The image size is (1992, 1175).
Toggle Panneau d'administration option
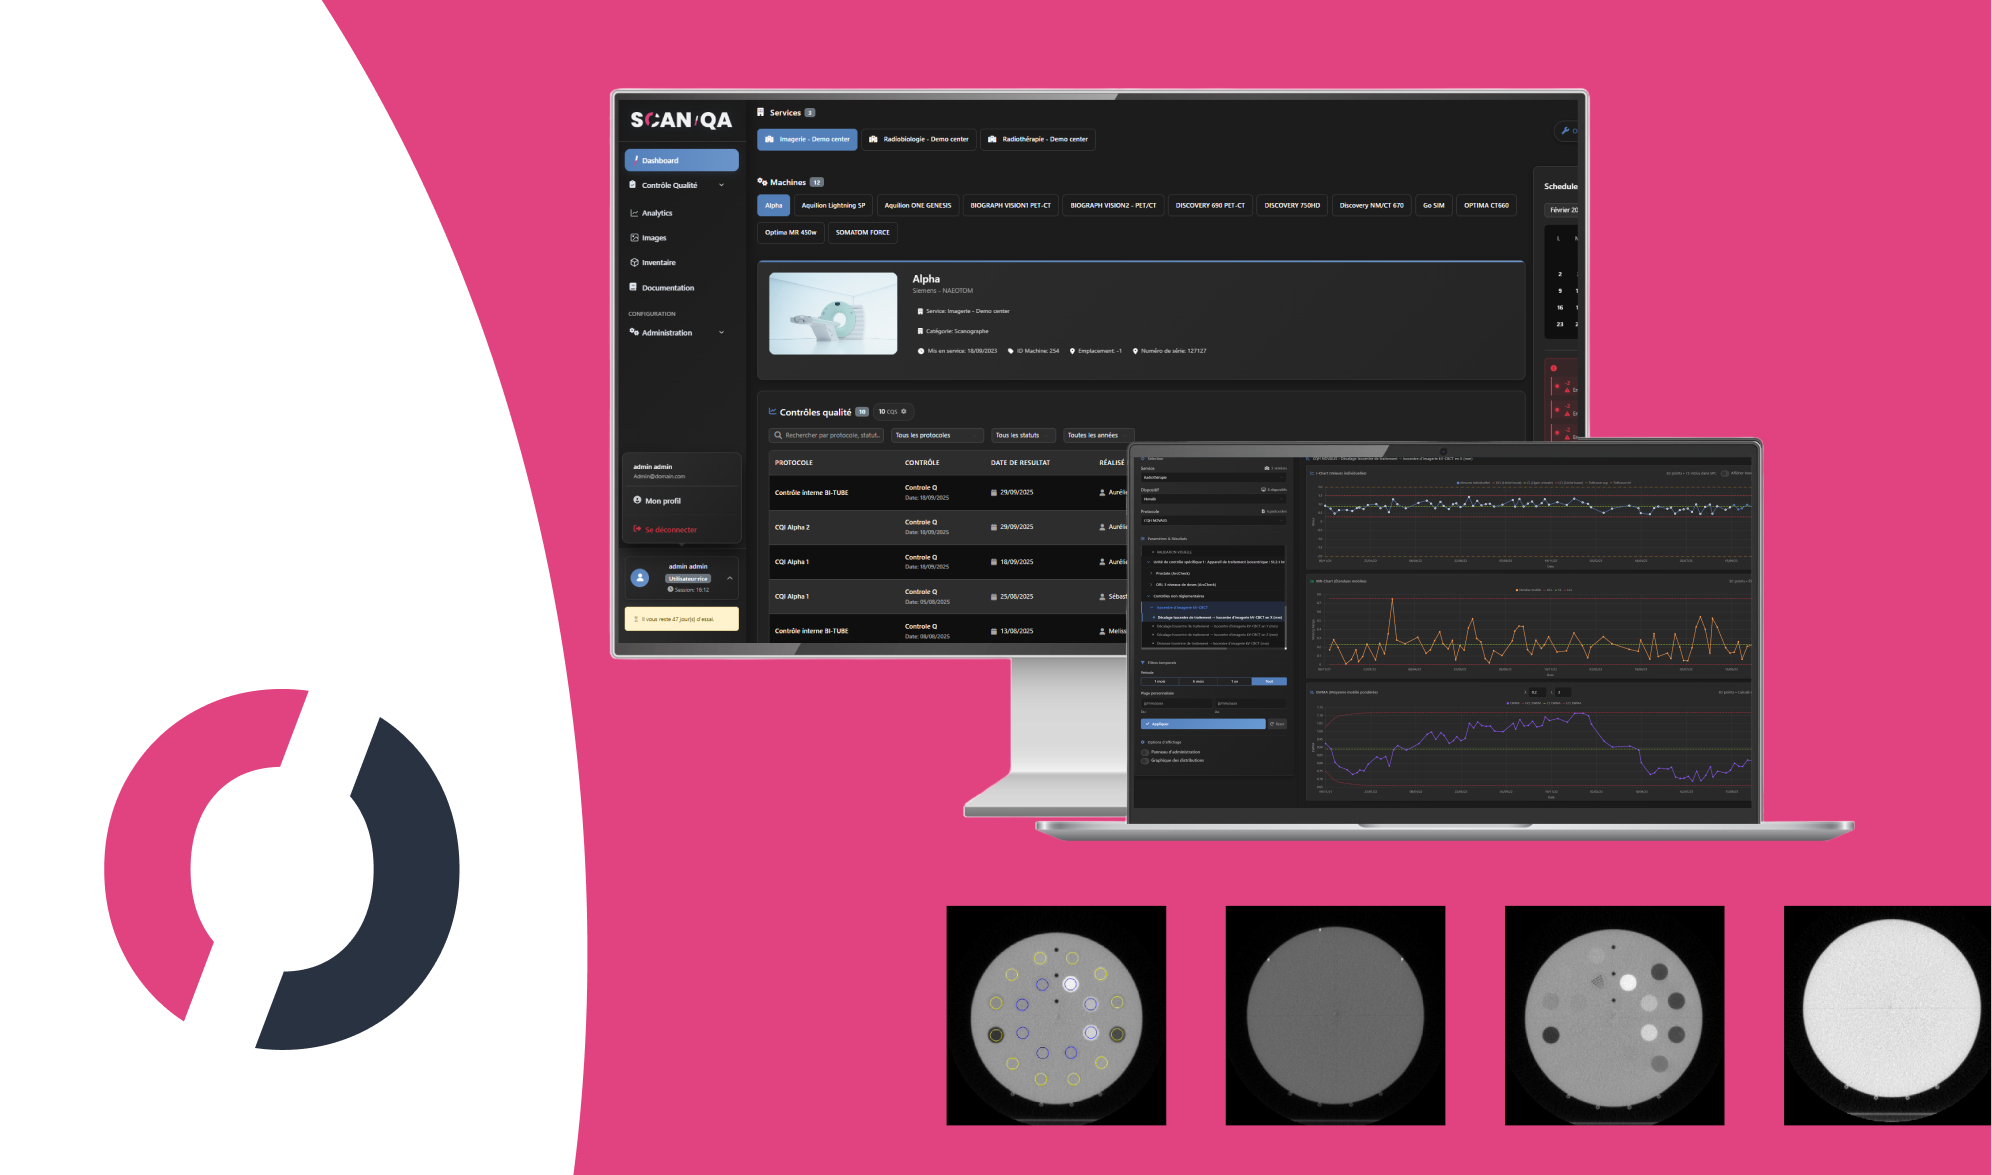tap(1145, 752)
